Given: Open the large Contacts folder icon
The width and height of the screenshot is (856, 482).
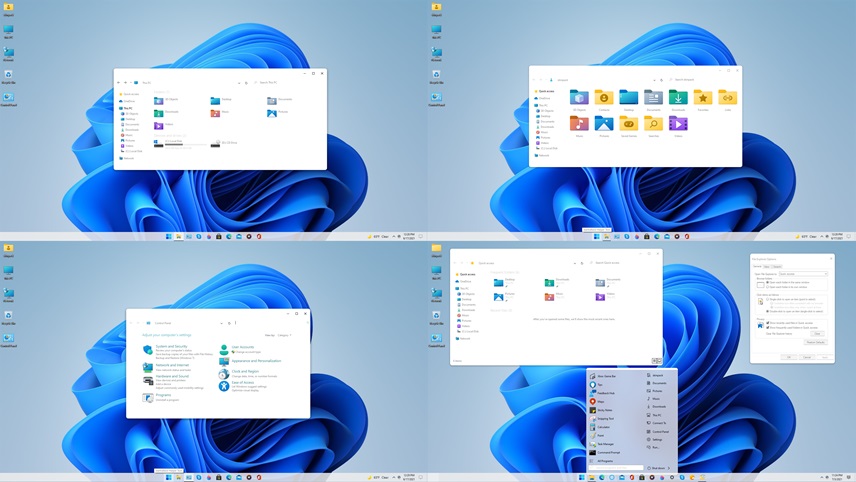Looking at the screenshot, I should coord(604,97).
